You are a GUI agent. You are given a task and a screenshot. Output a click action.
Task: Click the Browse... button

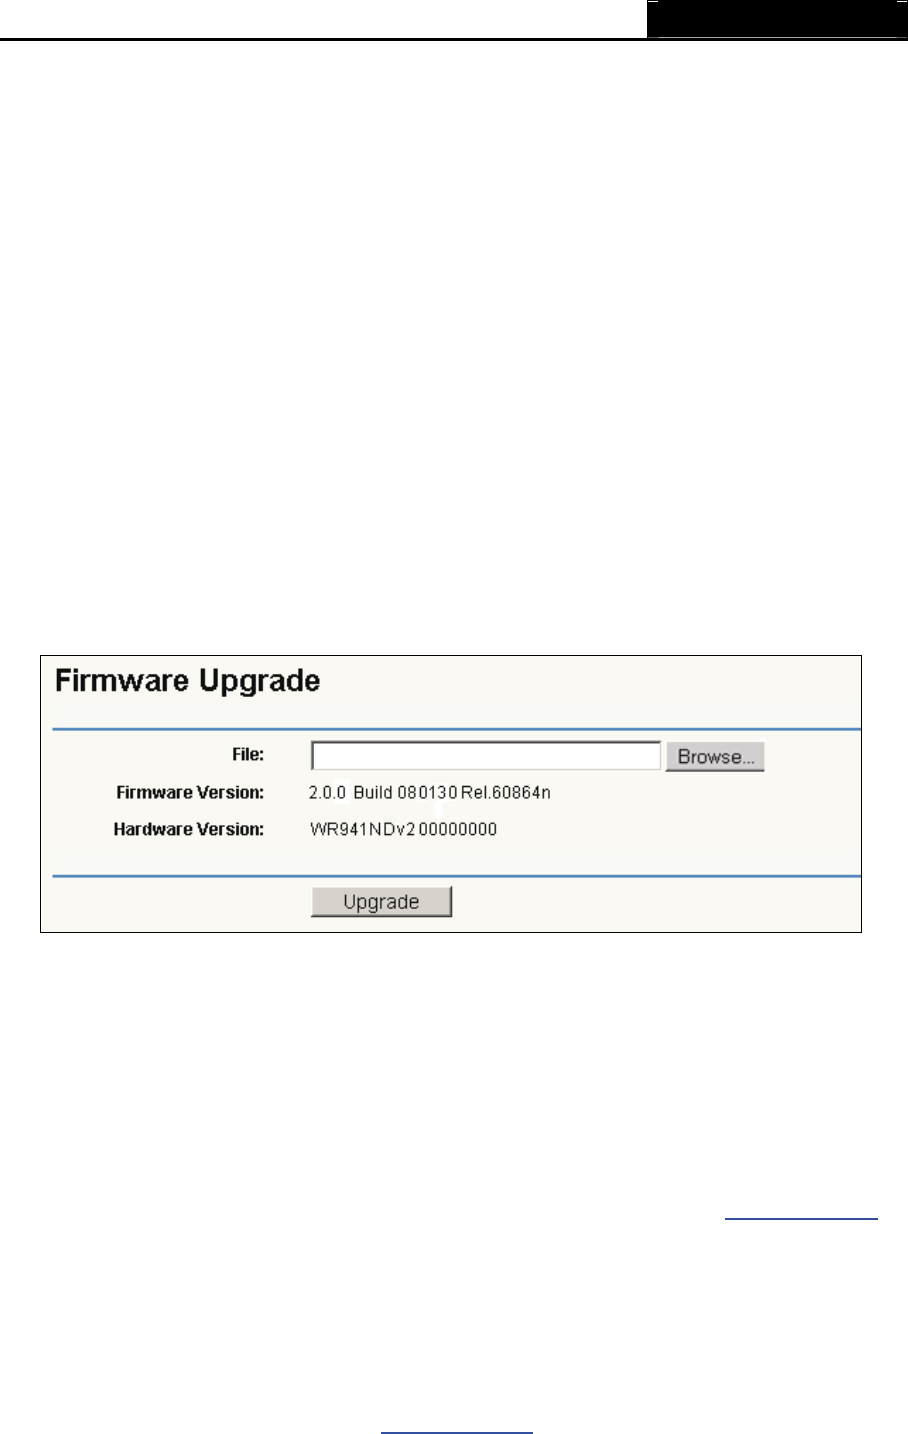pyautogui.click(x=715, y=757)
